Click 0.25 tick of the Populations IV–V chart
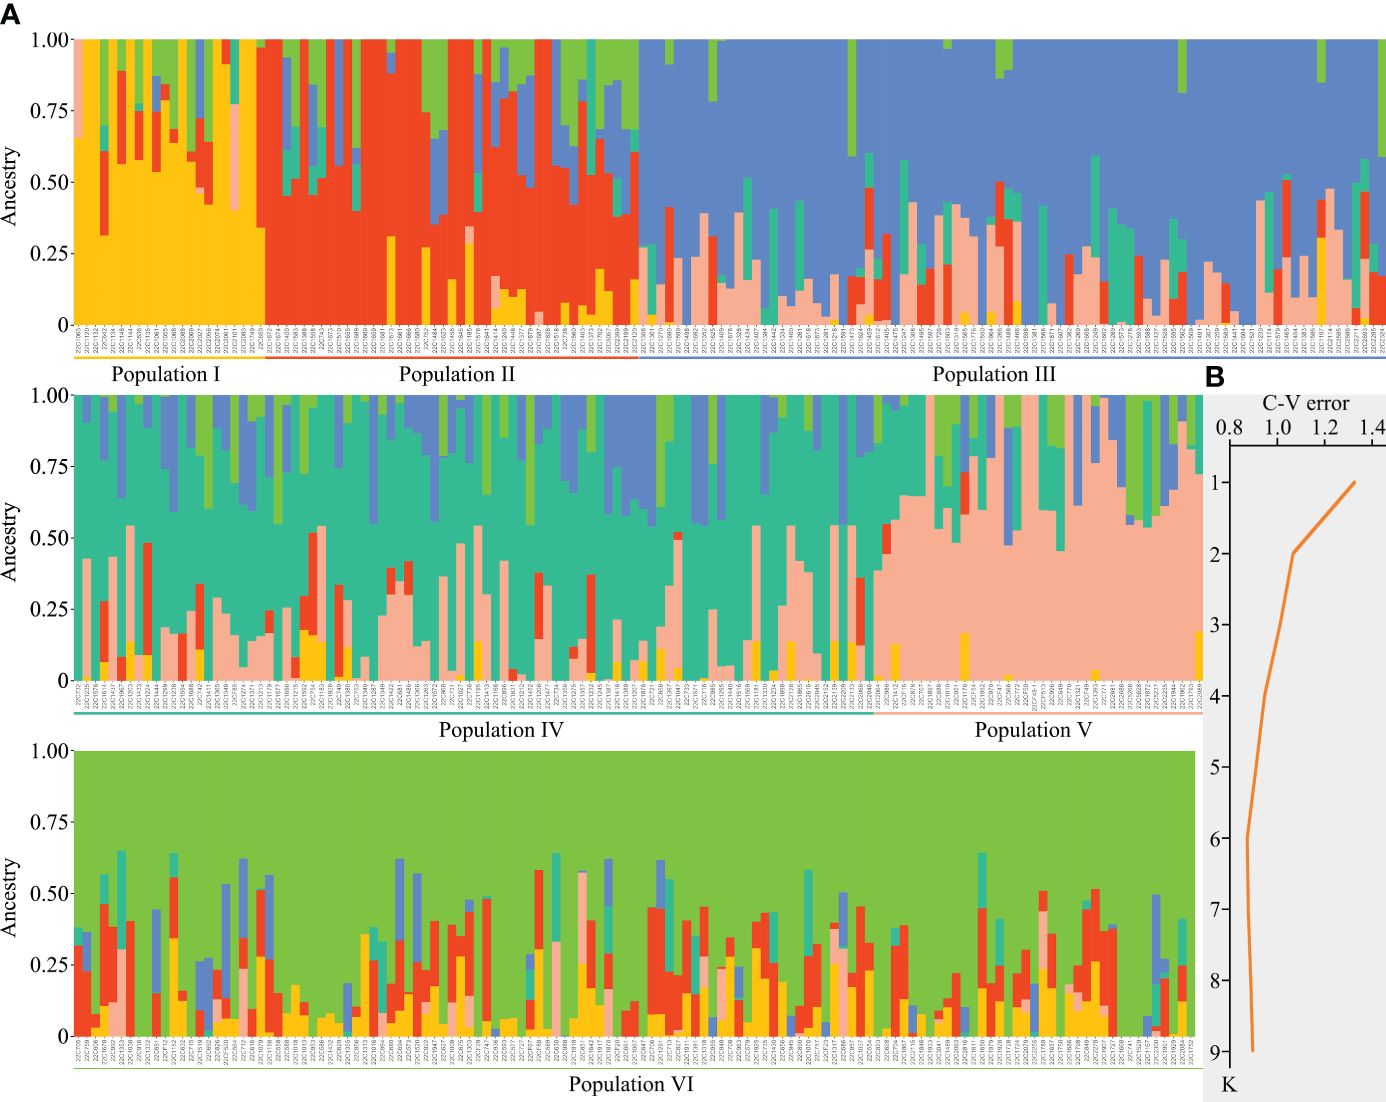The width and height of the screenshot is (1386, 1102). point(47,610)
